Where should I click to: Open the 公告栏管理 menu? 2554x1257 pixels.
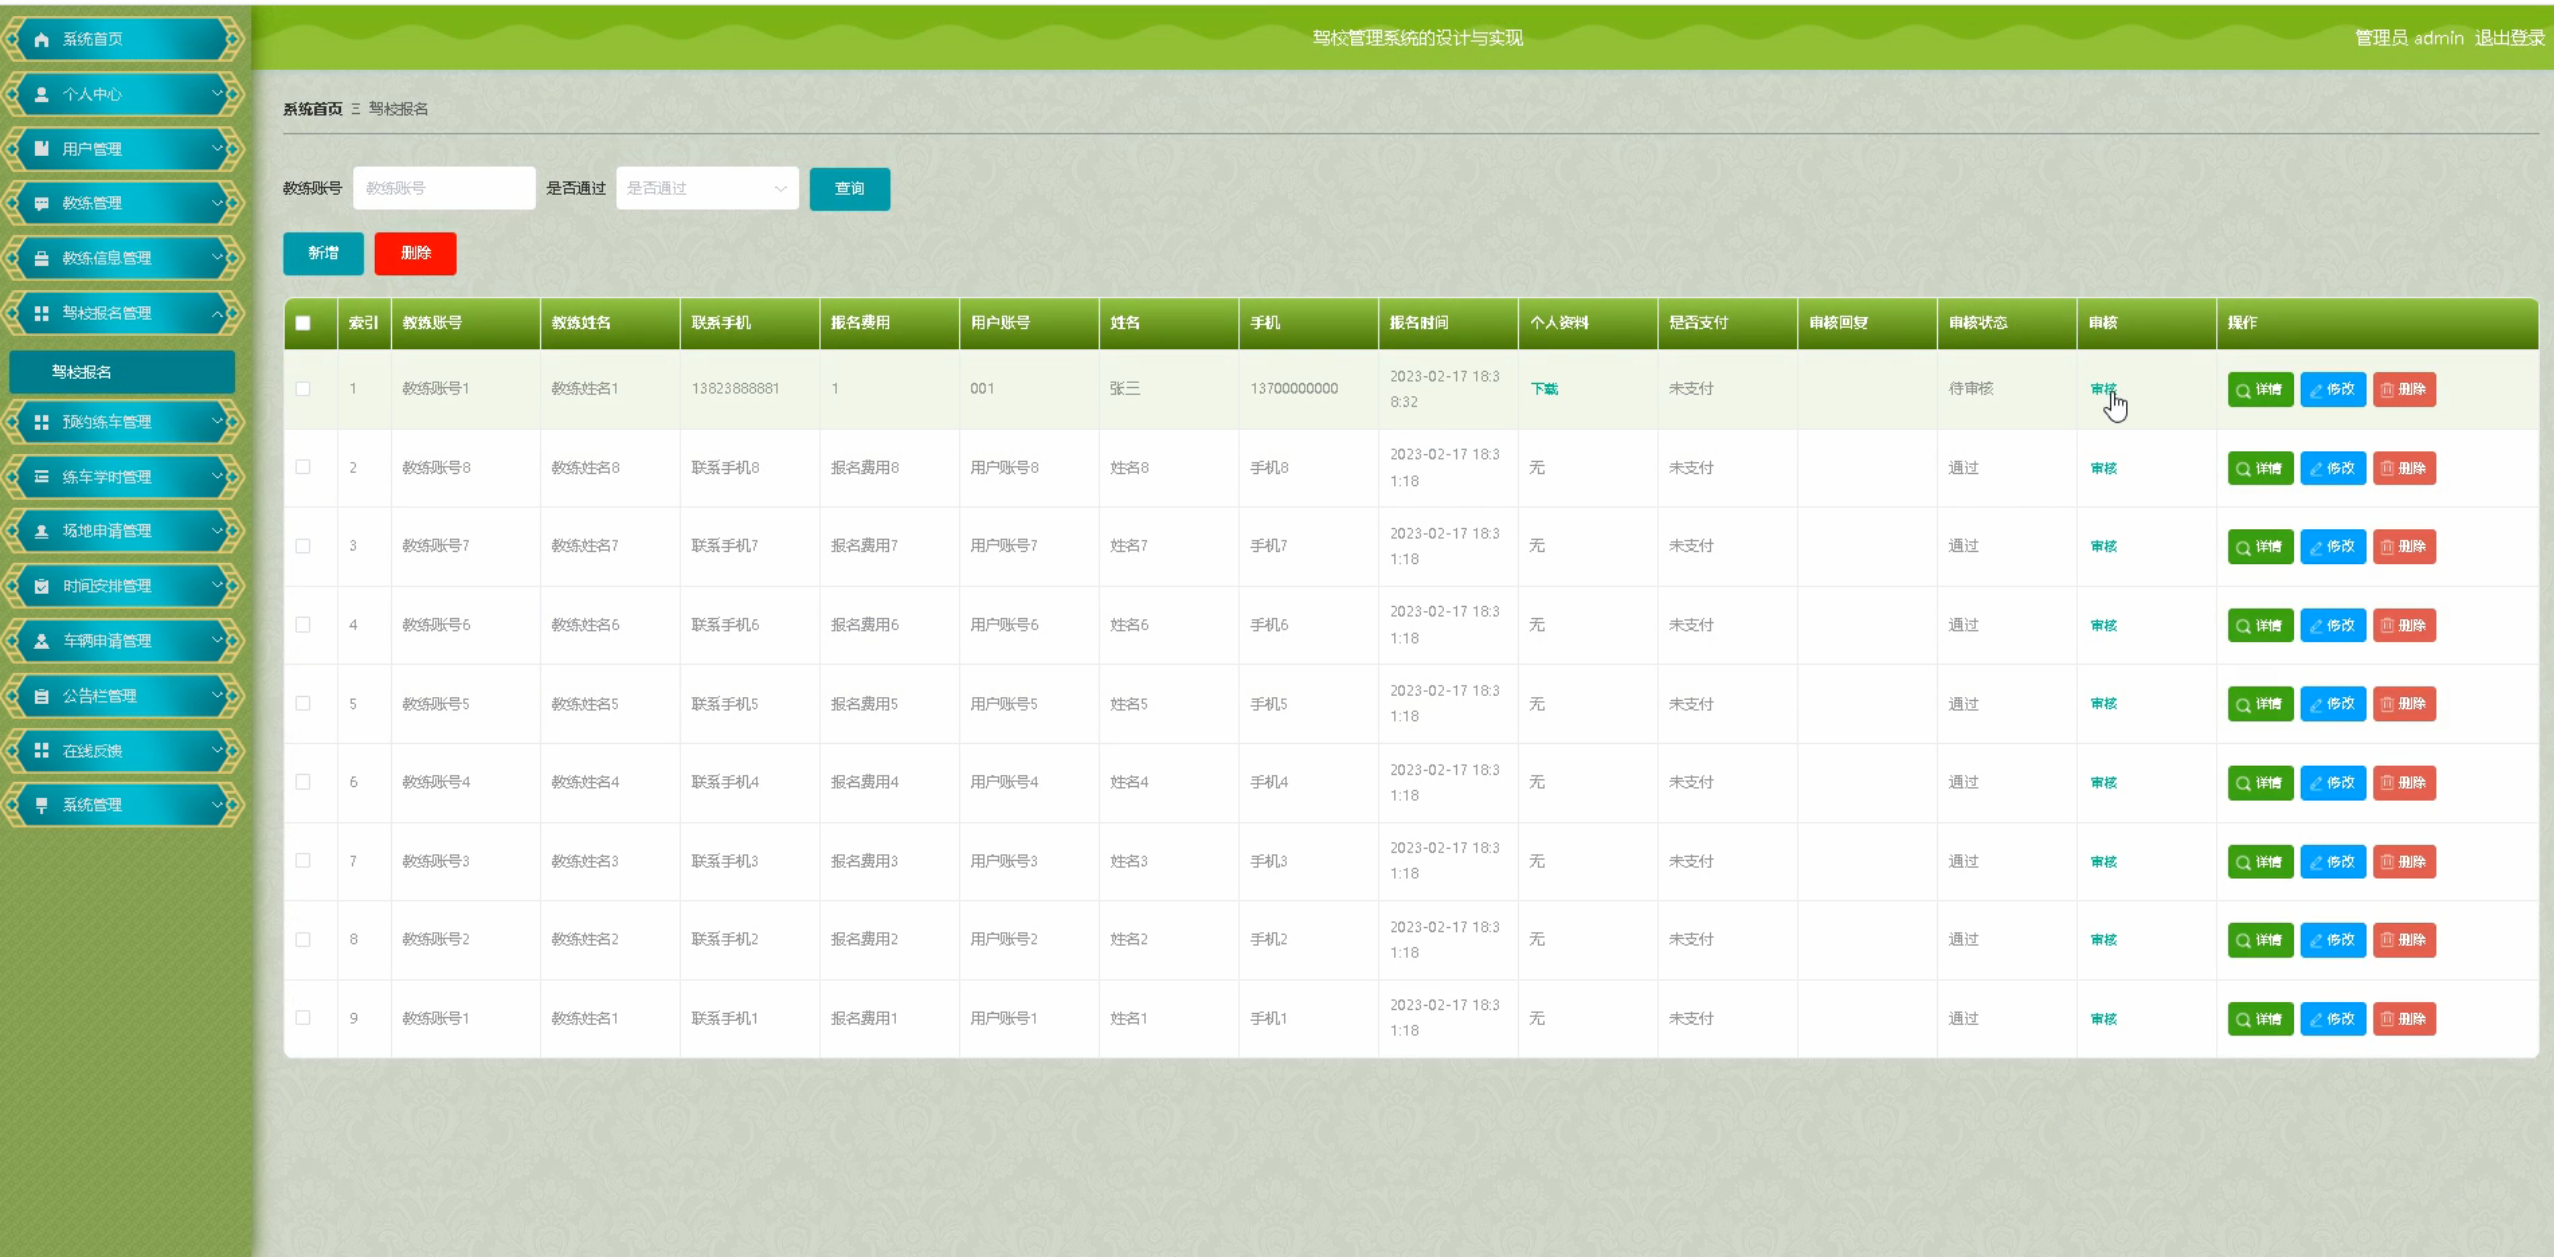tap(123, 696)
